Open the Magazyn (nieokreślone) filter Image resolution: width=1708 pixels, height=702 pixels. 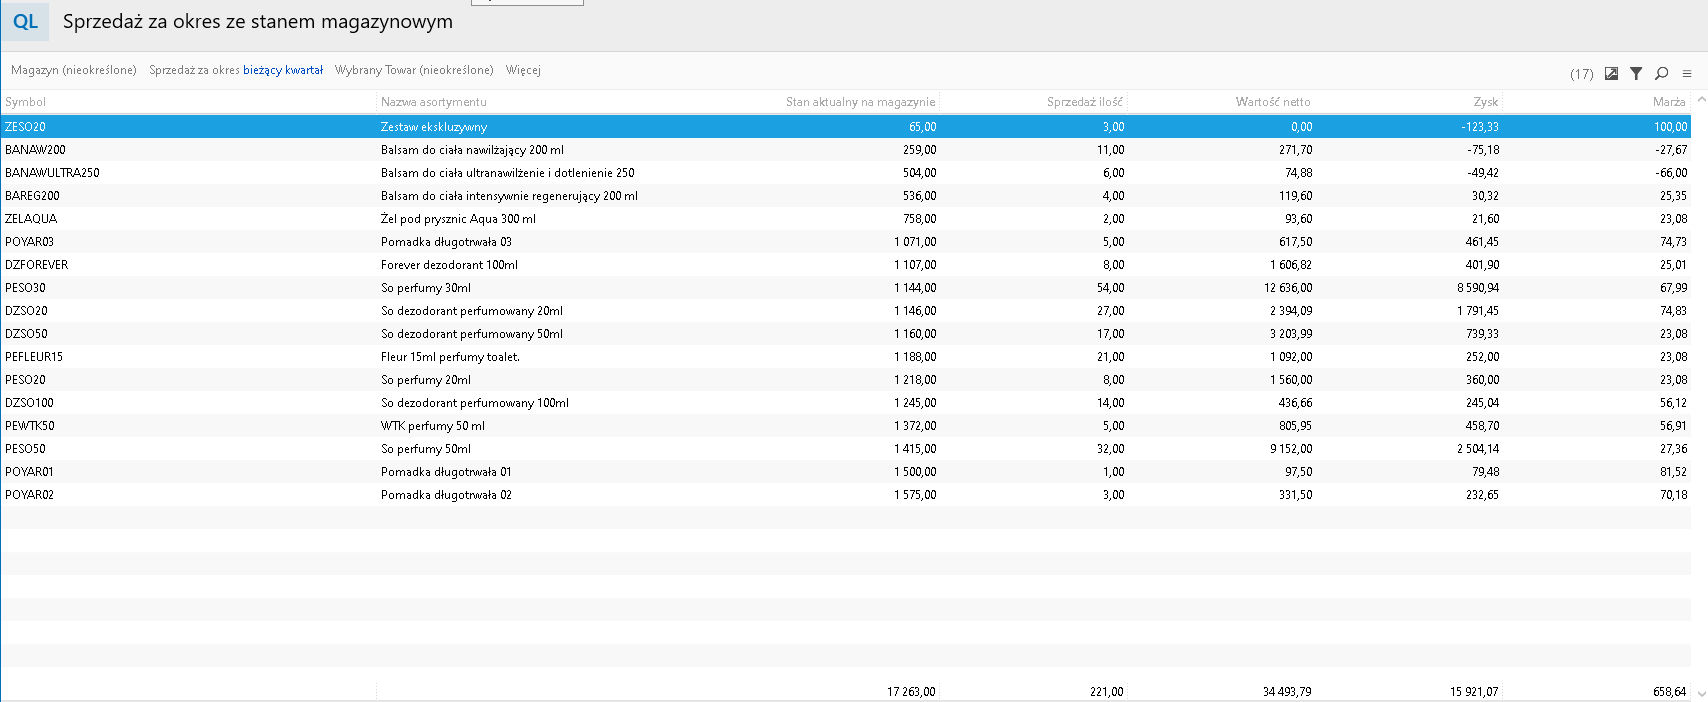pos(73,70)
